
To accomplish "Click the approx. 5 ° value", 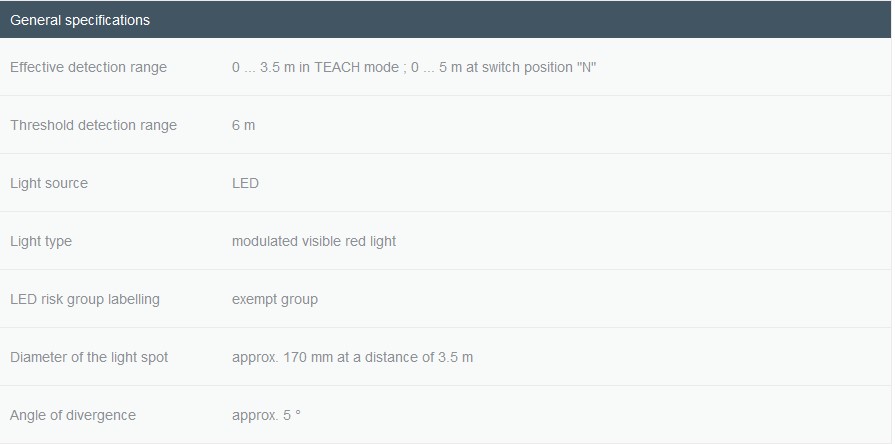I will (266, 415).
